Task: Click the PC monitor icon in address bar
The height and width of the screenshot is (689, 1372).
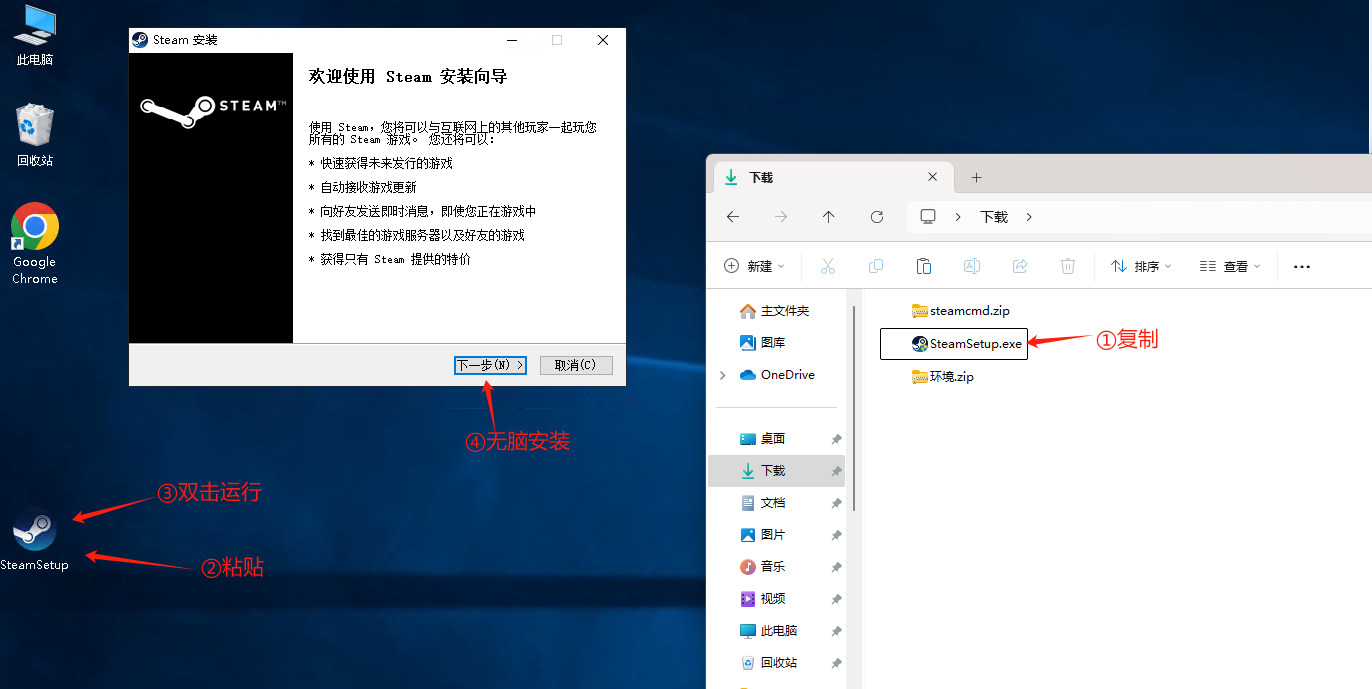Action: click(928, 217)
